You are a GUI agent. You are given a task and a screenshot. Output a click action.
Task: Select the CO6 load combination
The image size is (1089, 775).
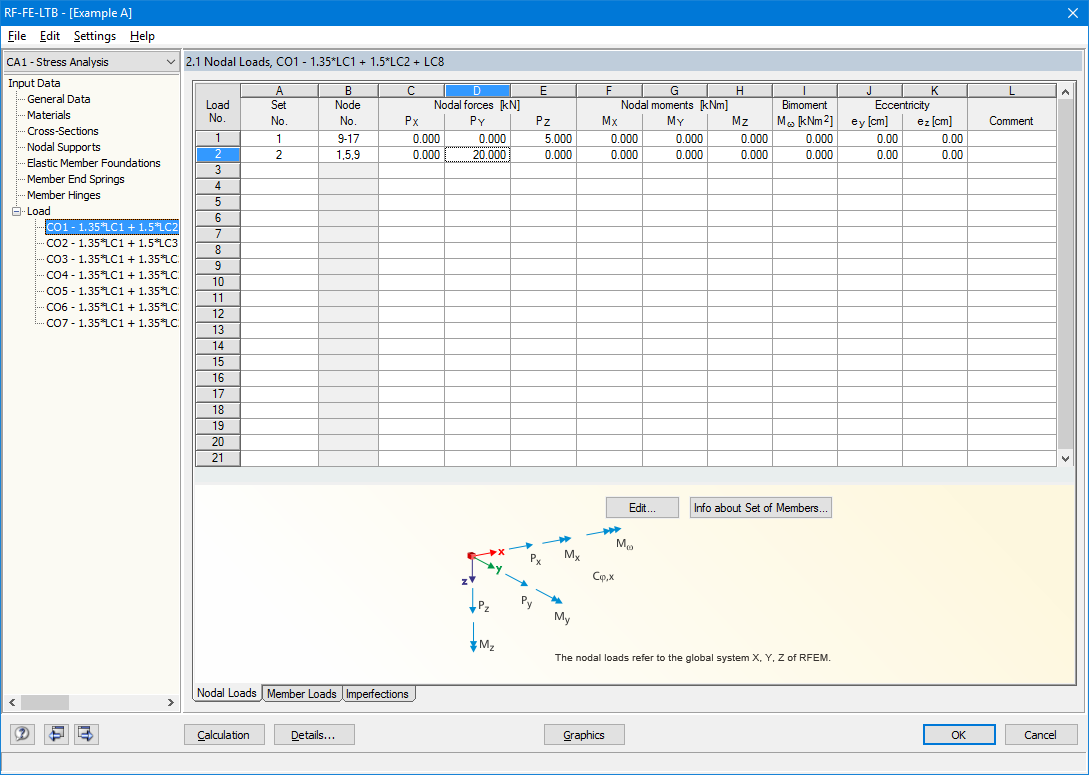112,307
